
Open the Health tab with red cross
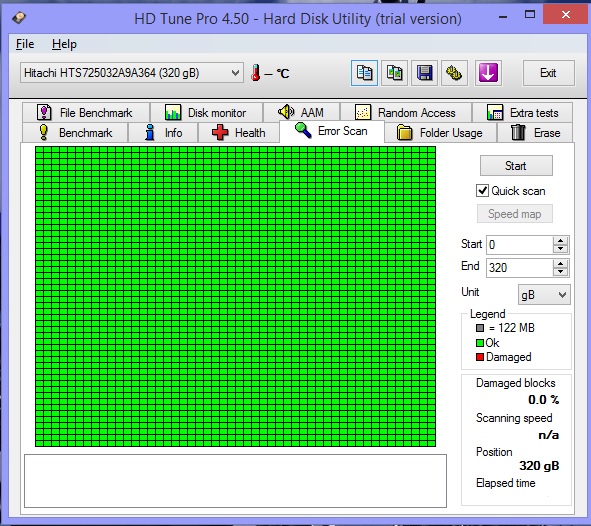pyautogui.click(x=239, y=133)
